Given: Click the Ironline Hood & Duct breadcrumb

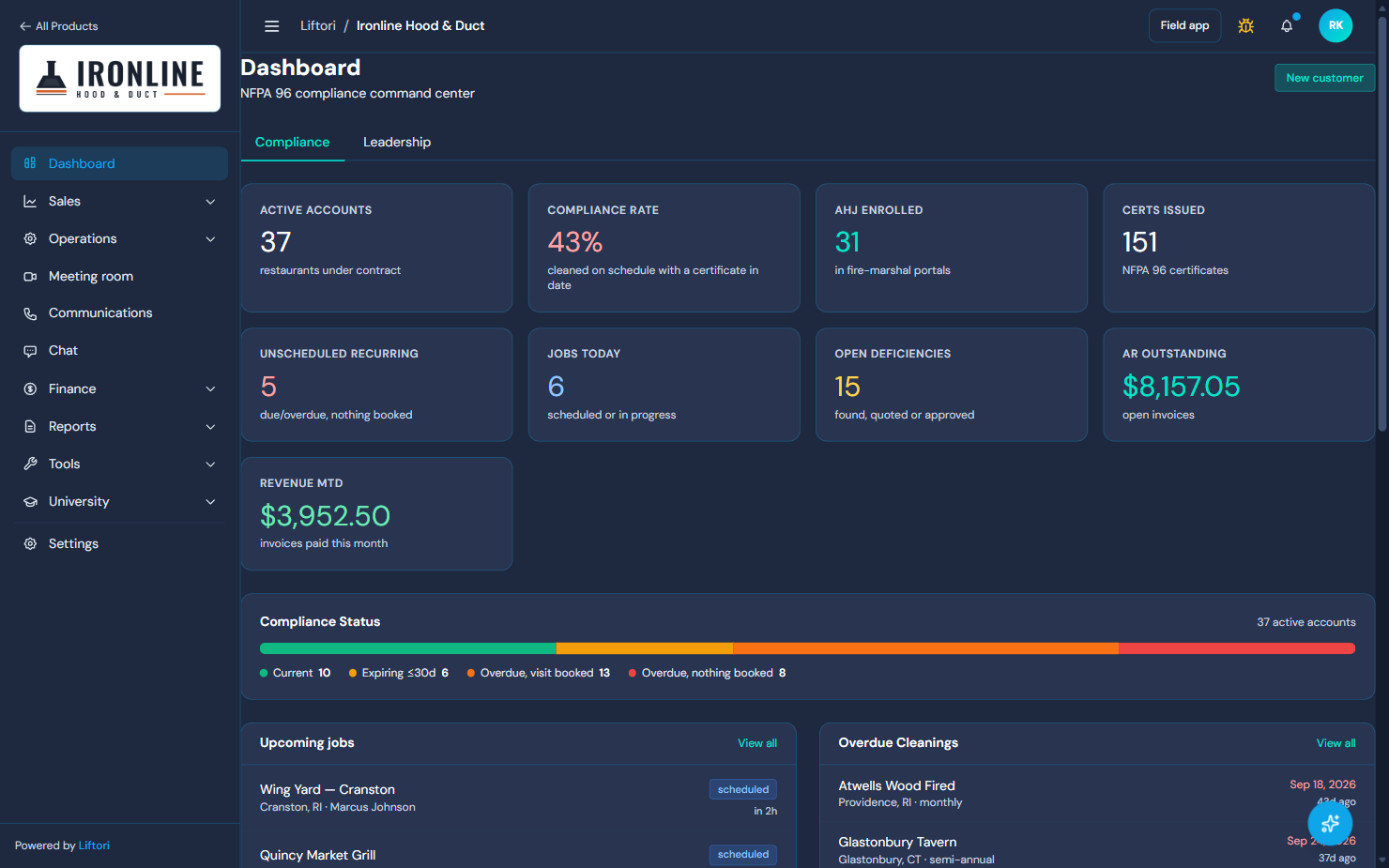Looking at the screenshot, I should coord(420,26).
